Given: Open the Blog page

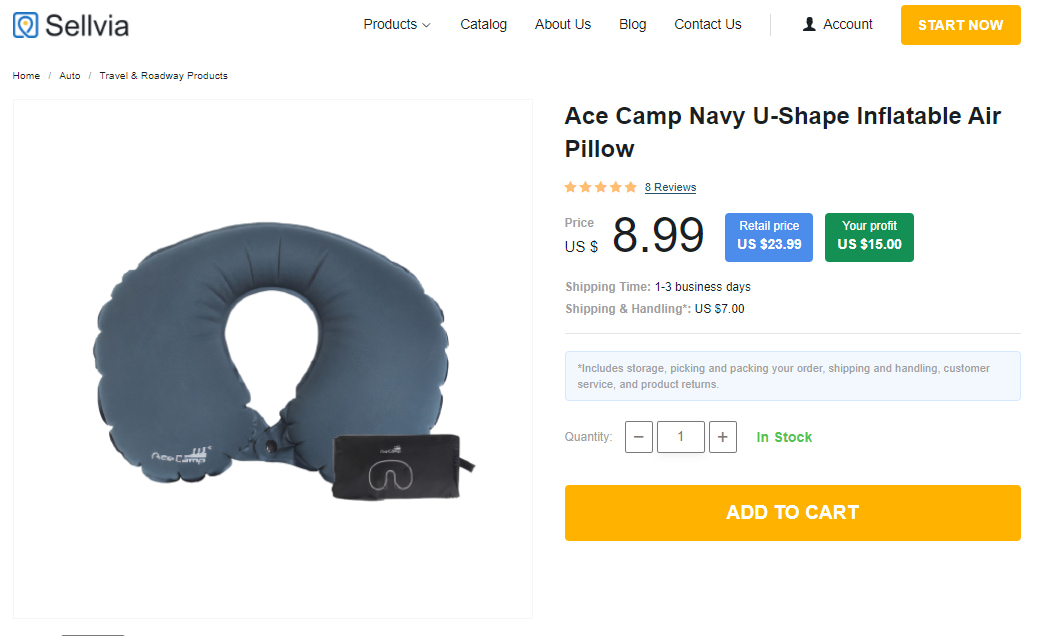Looking at the screenshot, I should click(x=633, y=24).
